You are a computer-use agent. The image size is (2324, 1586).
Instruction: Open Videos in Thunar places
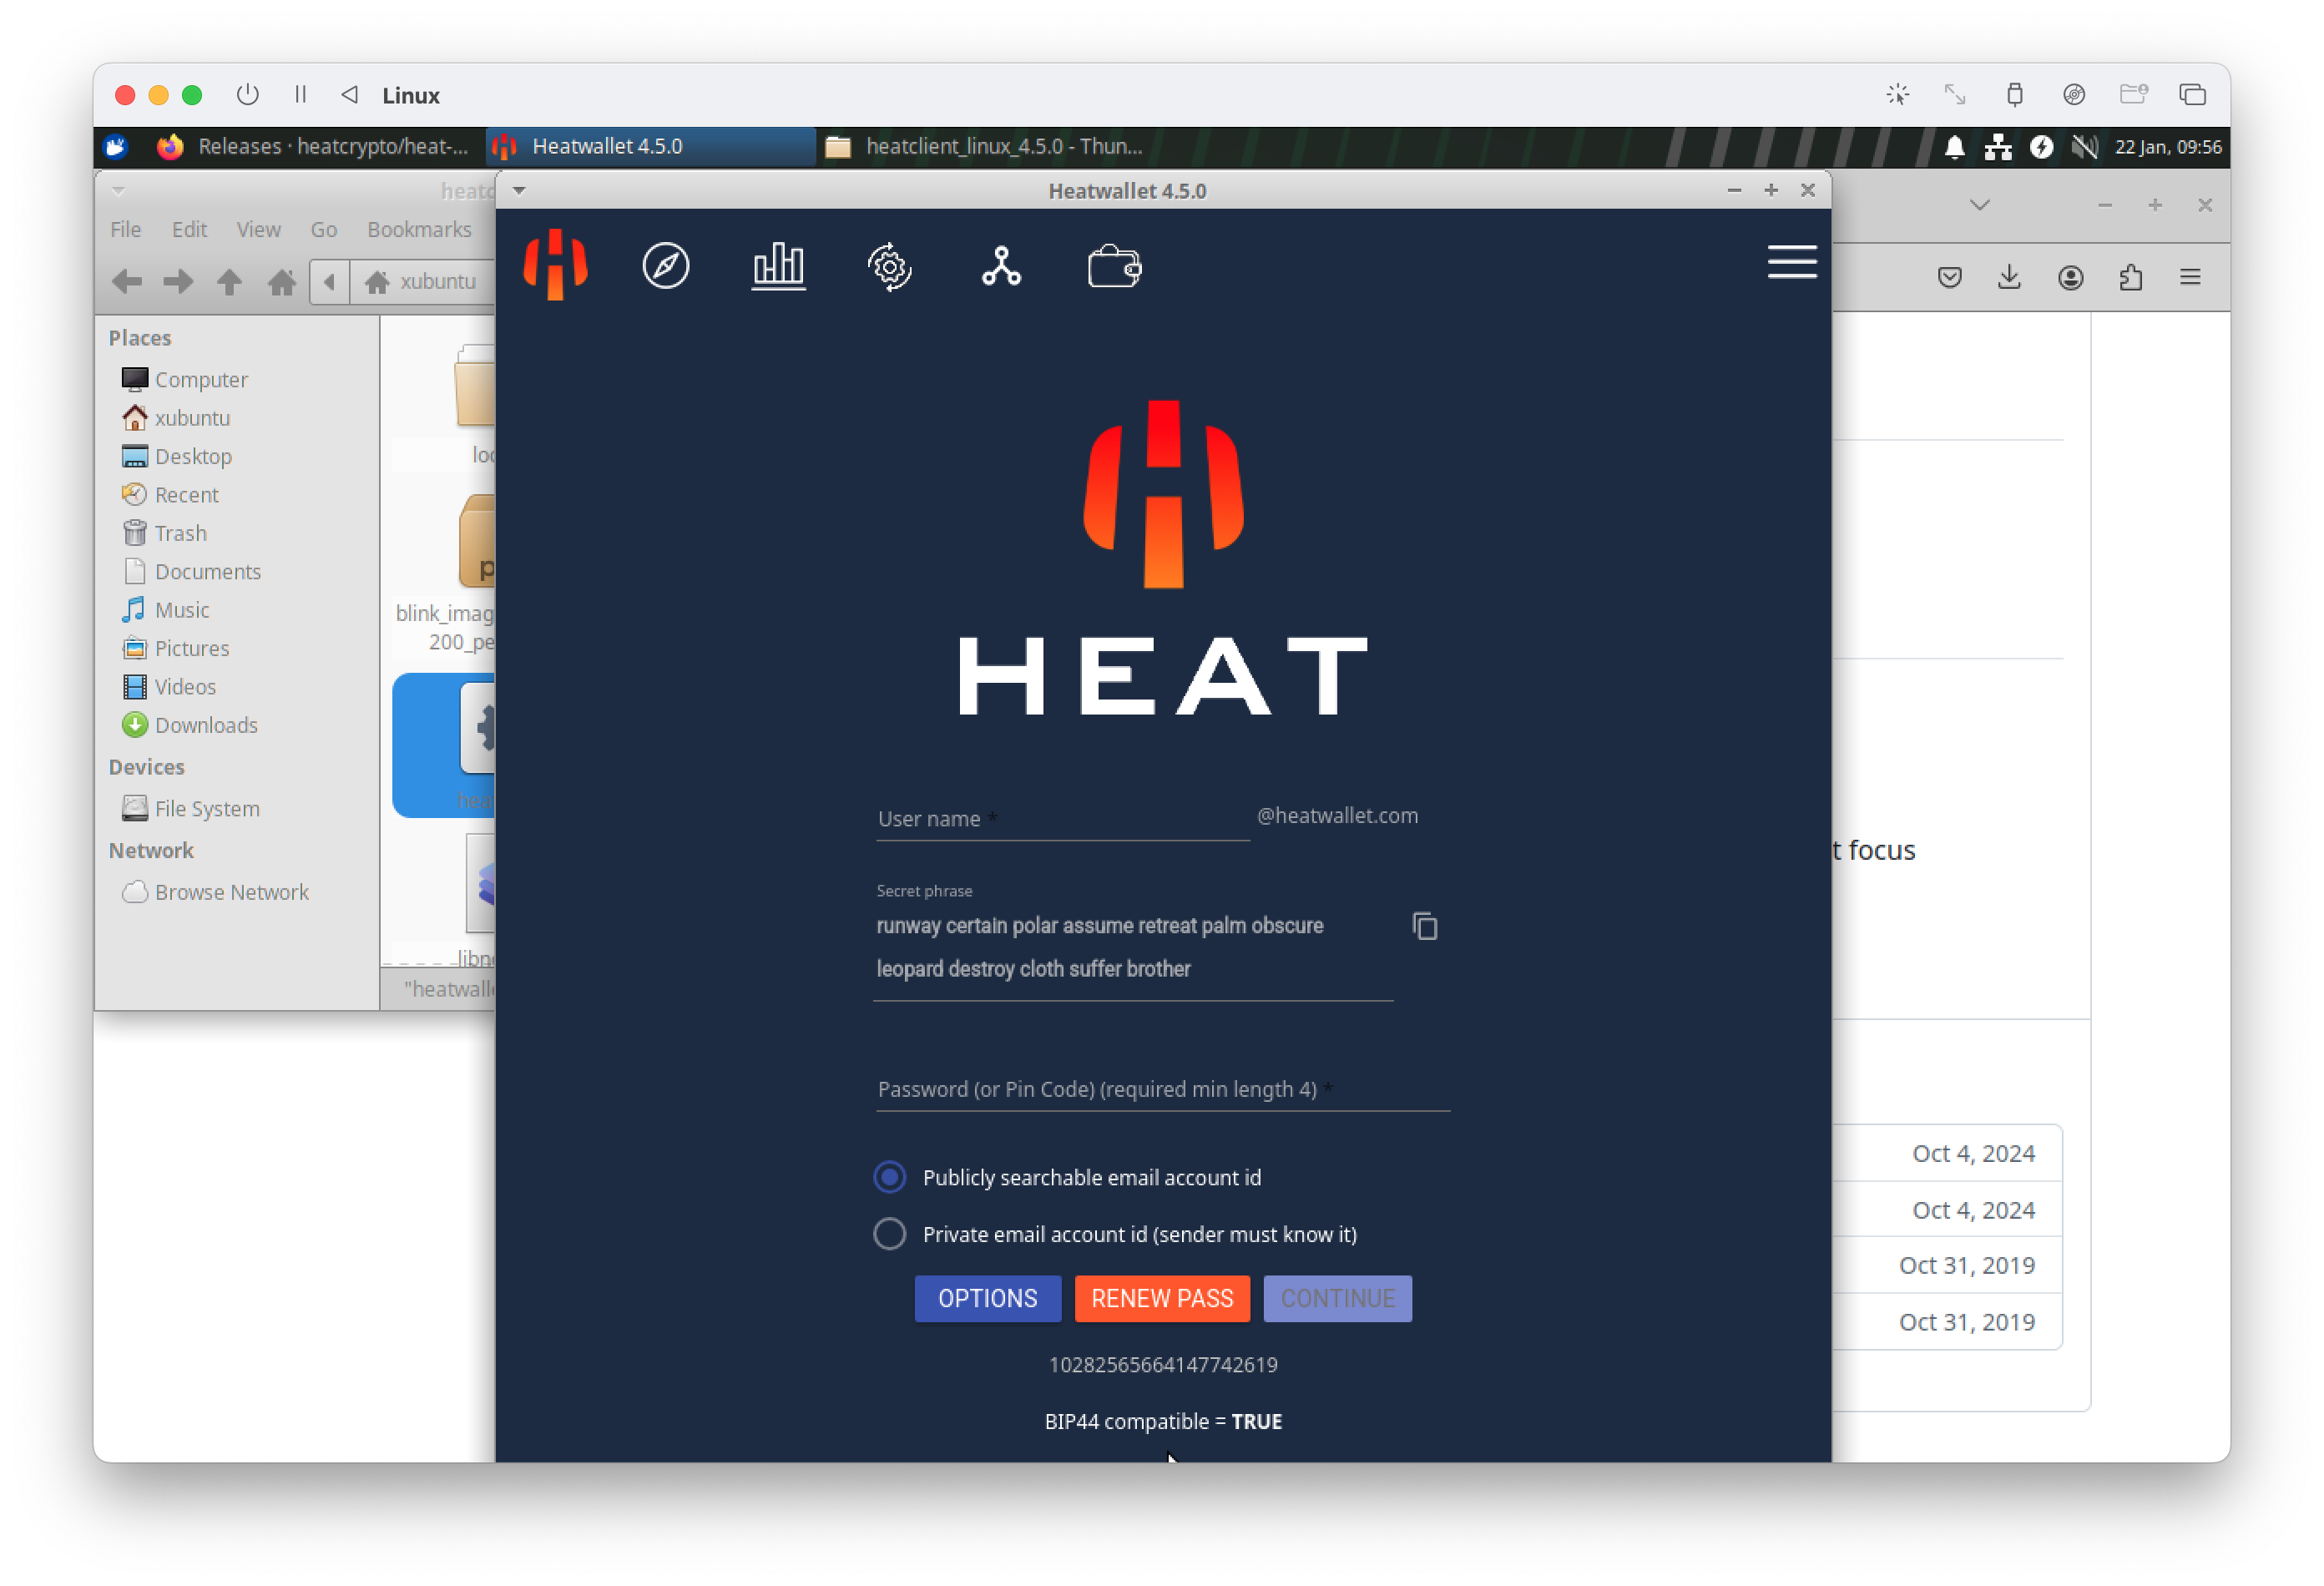click(x=168, y=686)
